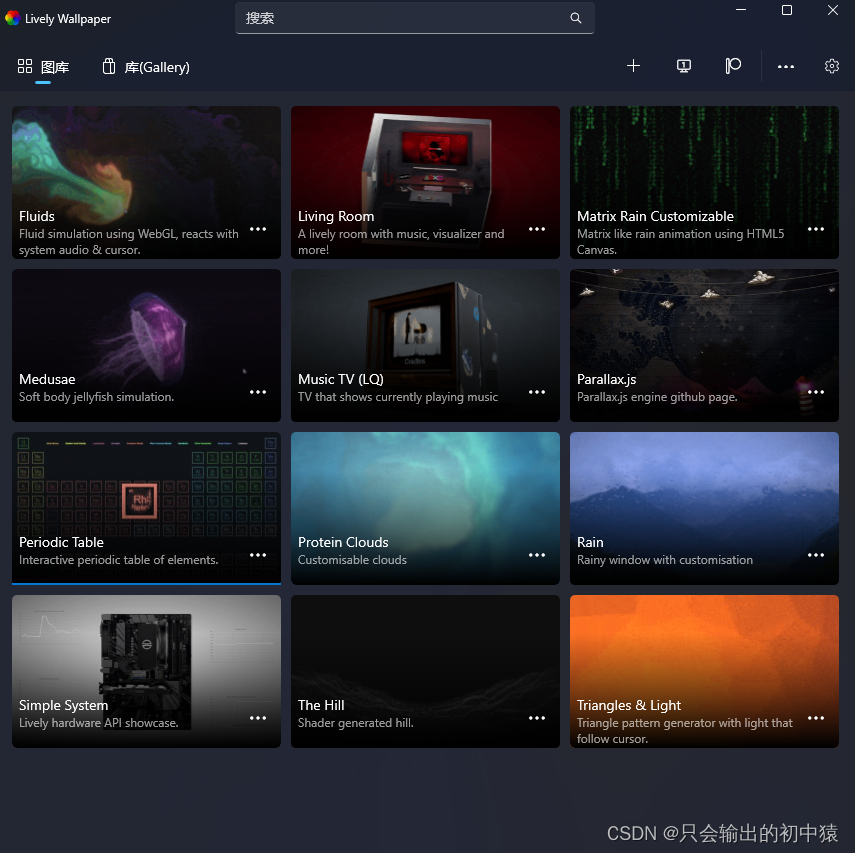Select the Protein Clouds wallpaper thumbnail
Image resolution: width=855 pixels, height=853 pixels.
(425, 508)
